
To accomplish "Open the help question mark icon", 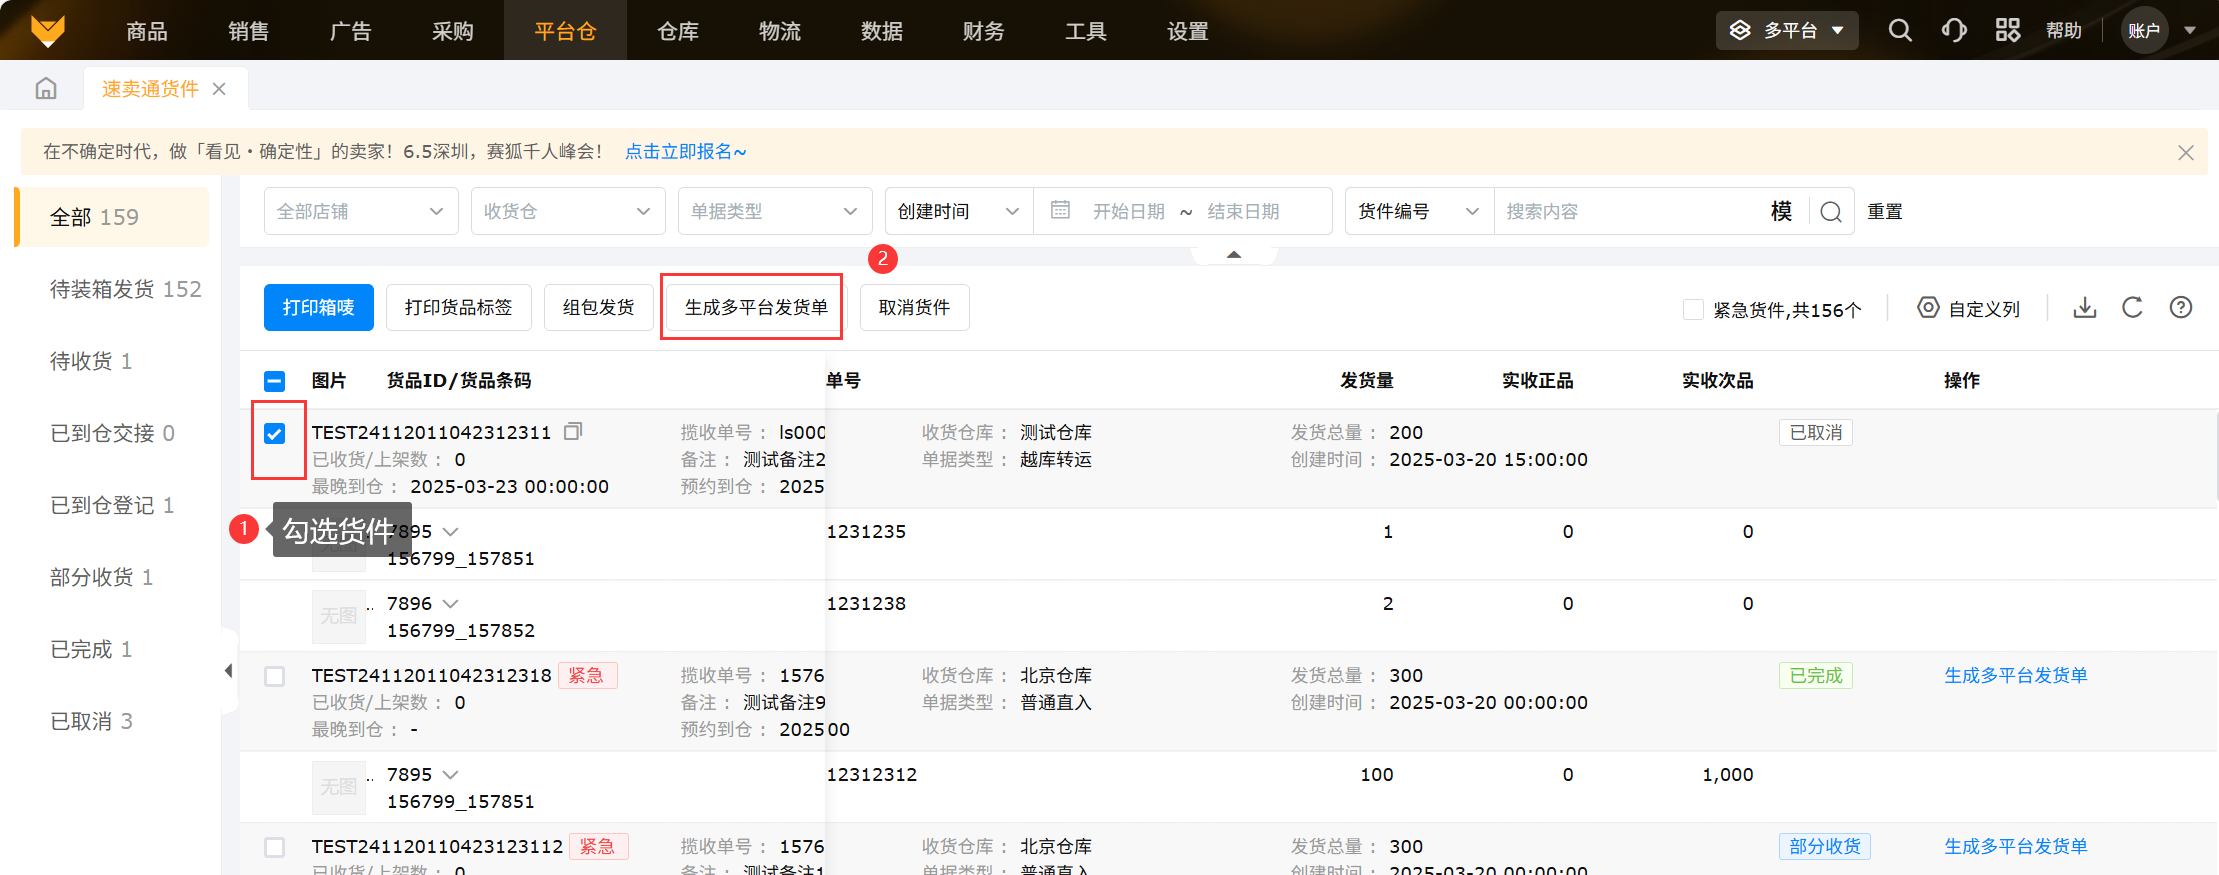I will pyautogui.click(x=2181, y=308).
